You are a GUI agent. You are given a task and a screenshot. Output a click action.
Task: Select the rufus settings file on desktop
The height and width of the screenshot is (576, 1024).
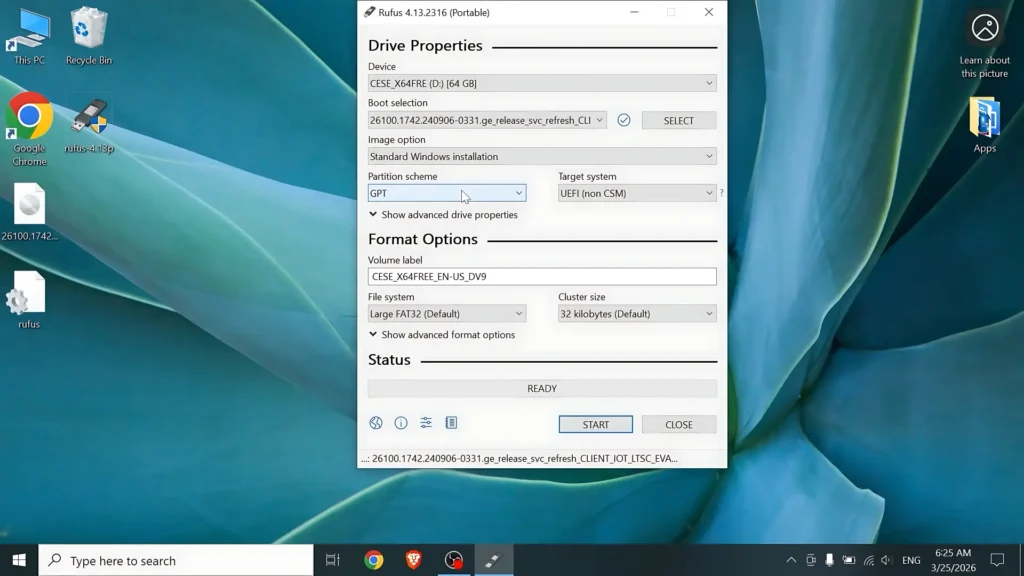click(29, 300)
